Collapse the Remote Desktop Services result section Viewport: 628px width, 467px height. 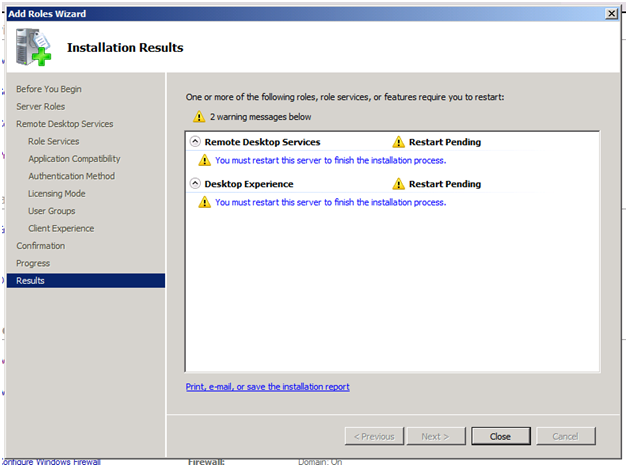click(195, 141)
